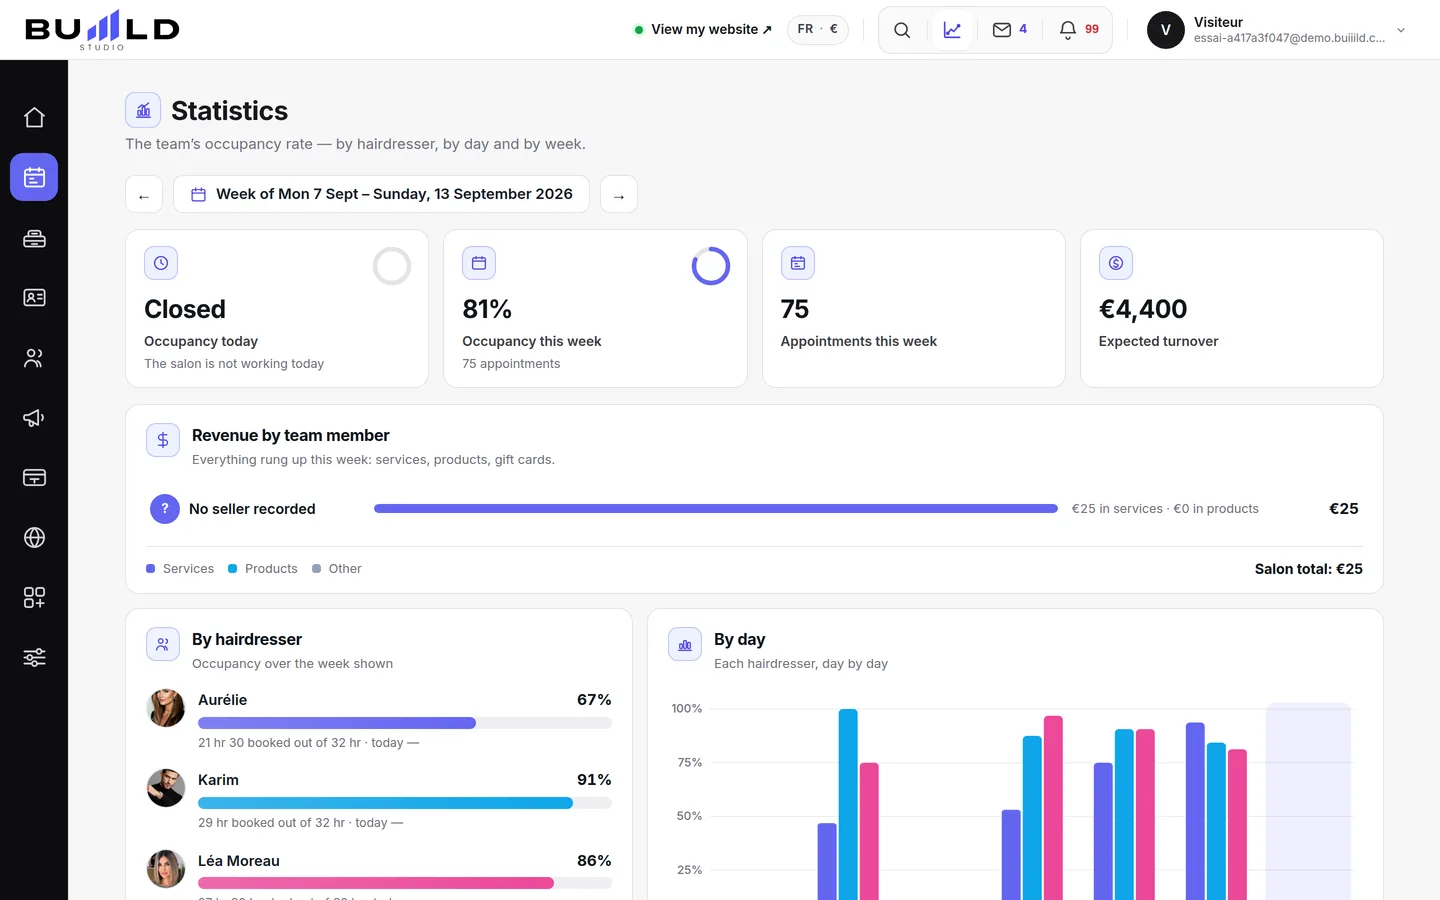
Task: Open the mail inbox with 4 messages
Action: (1010, 30)
